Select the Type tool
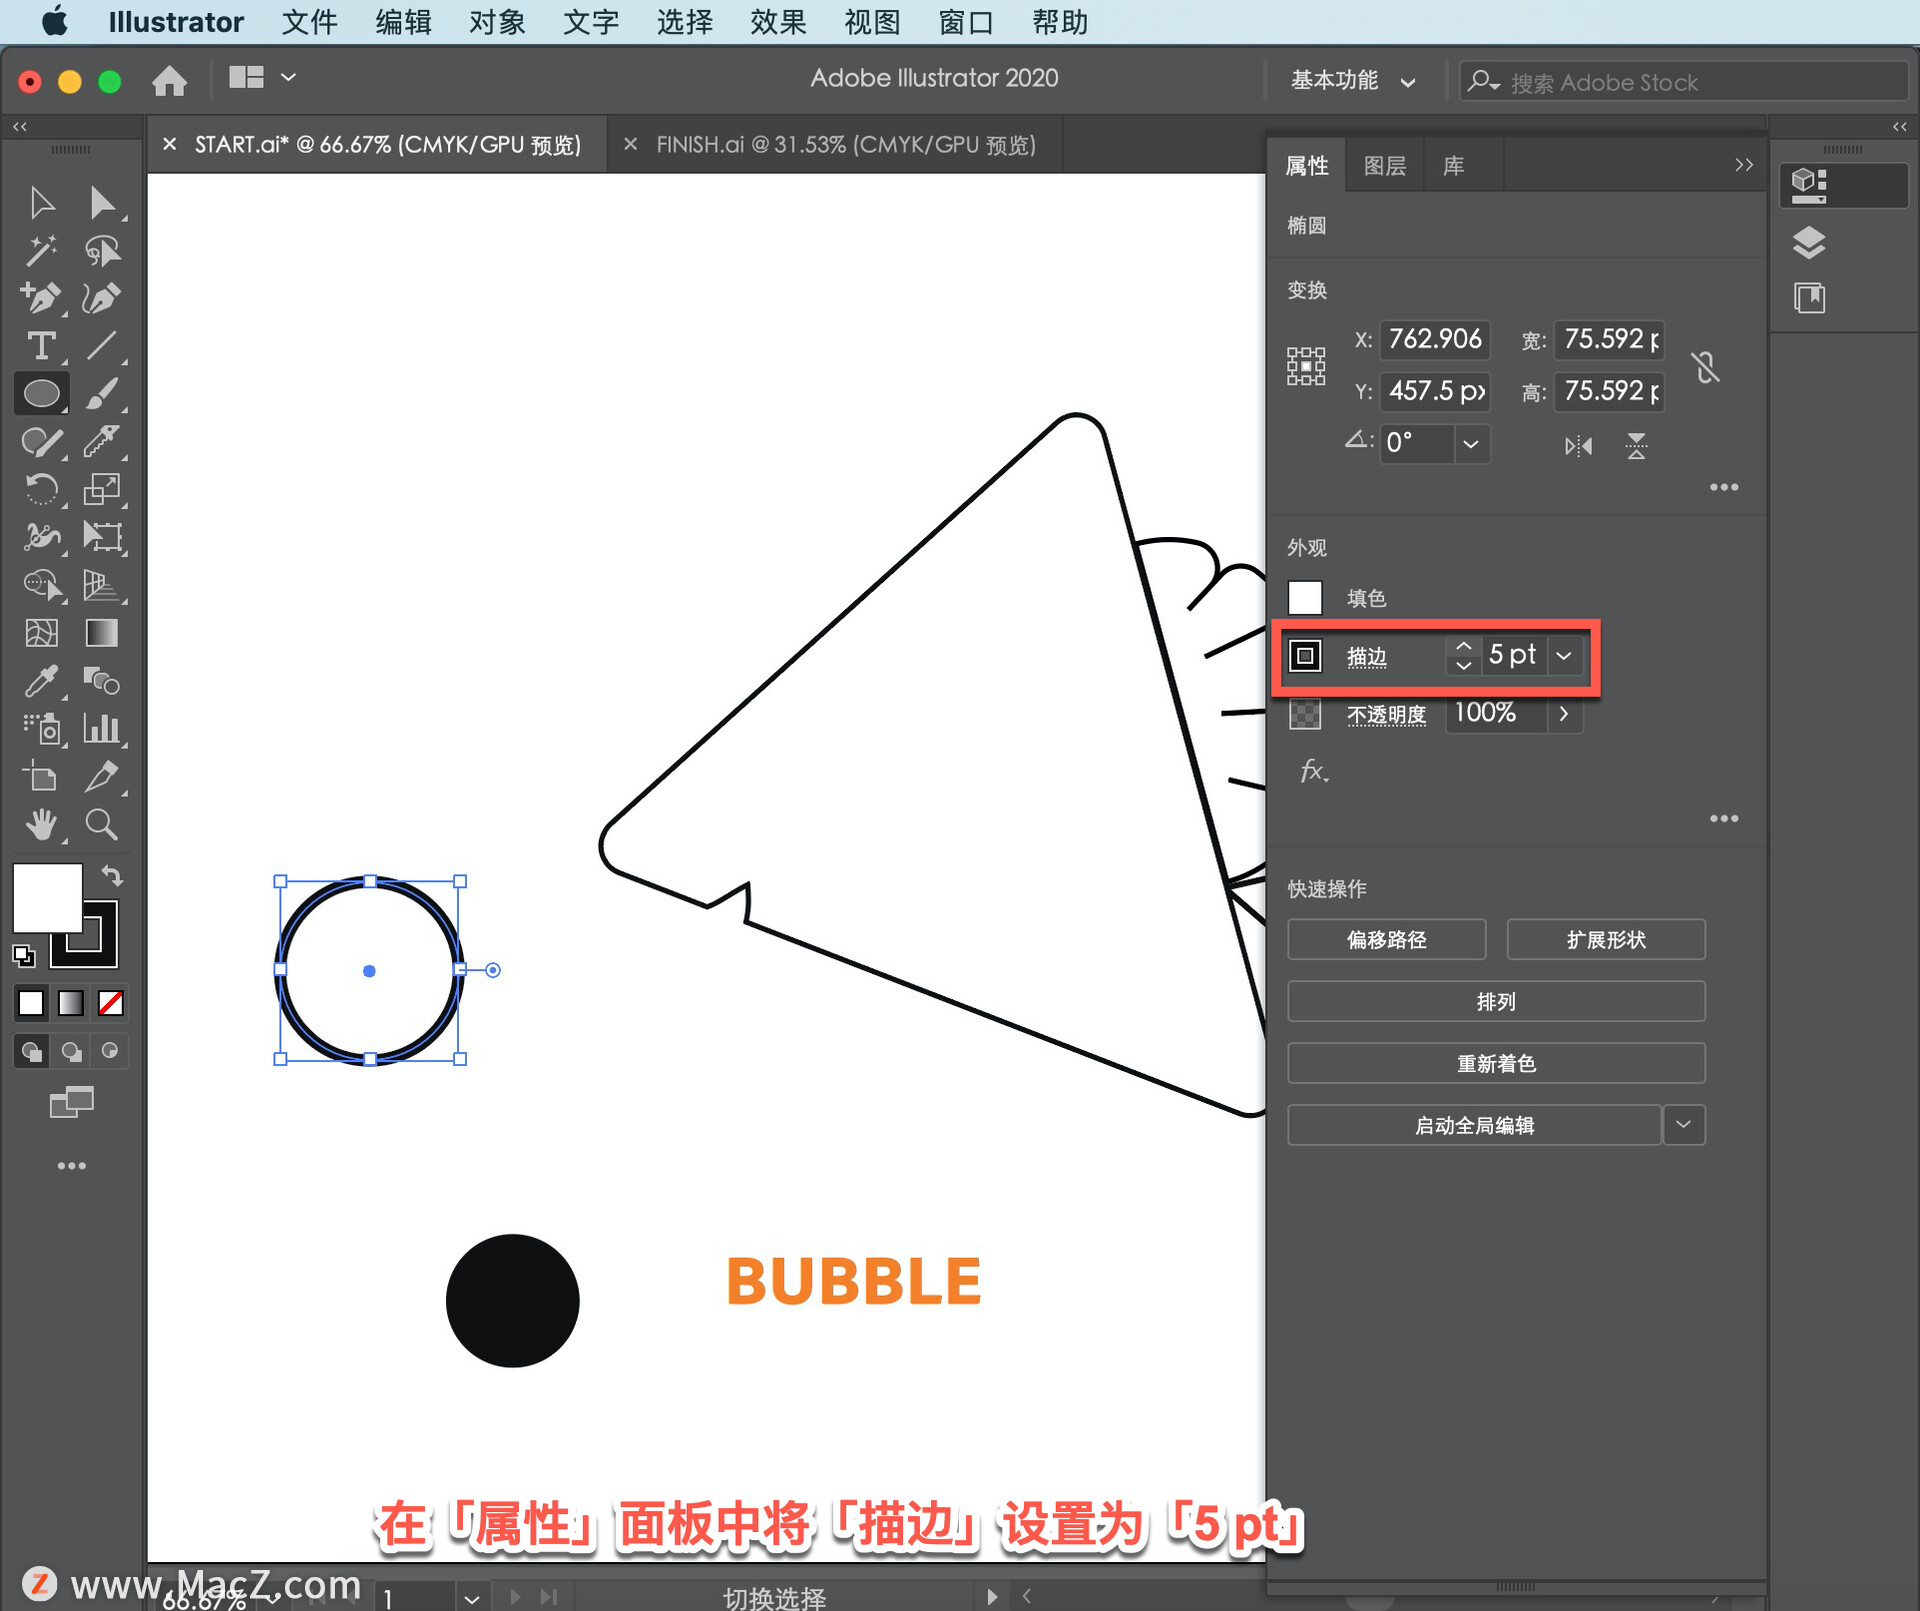Screen dimensions: 1920x1611 pos(41,346)
